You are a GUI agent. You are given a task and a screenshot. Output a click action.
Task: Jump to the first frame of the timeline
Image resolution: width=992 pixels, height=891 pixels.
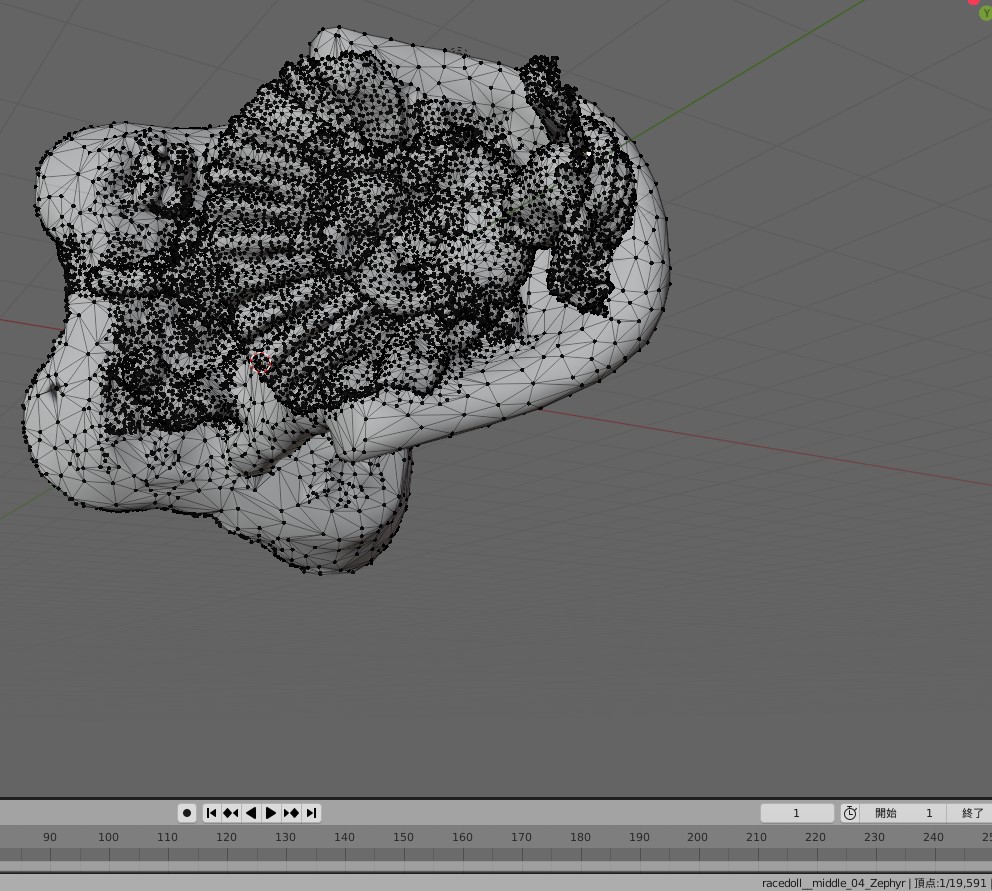click(x=212, y=813)
